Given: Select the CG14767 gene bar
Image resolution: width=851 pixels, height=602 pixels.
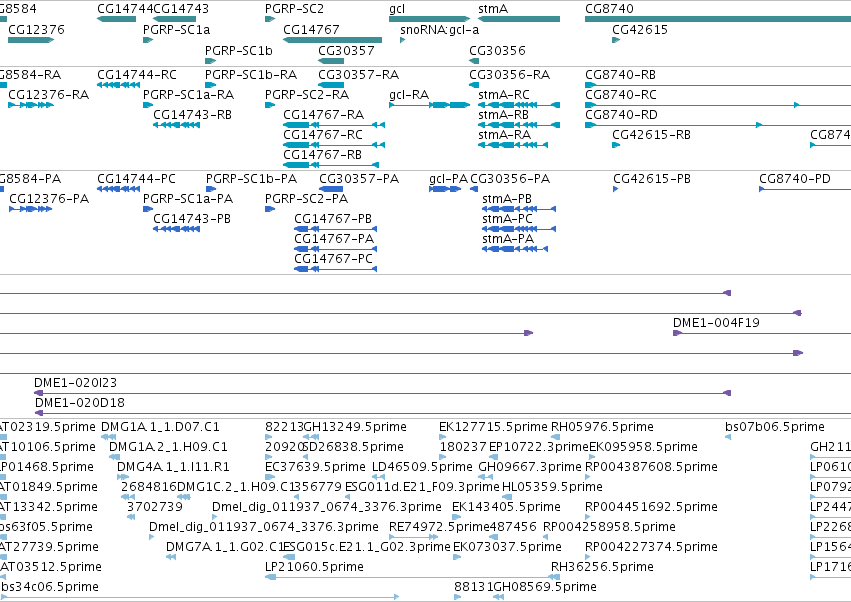Looking at the screenshot, I should click(332, 40).
